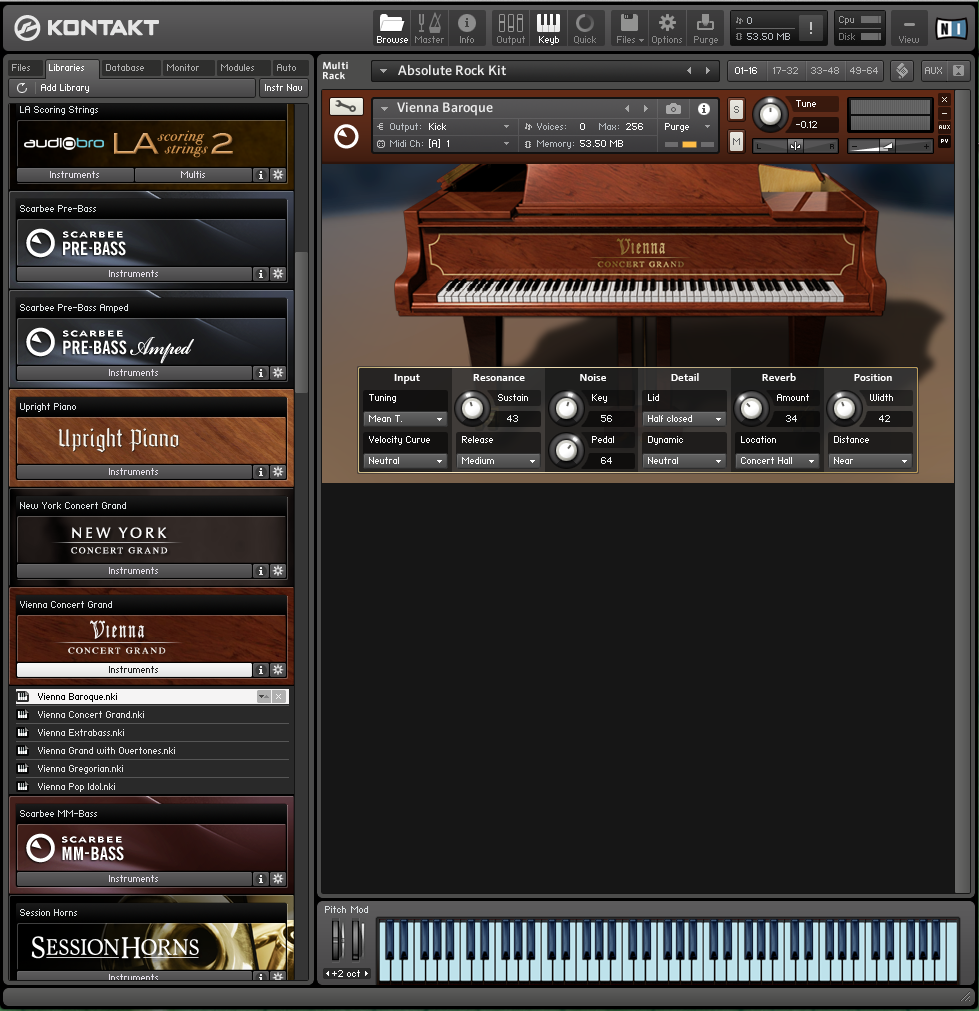Click the Pitch wheel
Viewport: 979px width, 1011px height.
pos(337,941)
